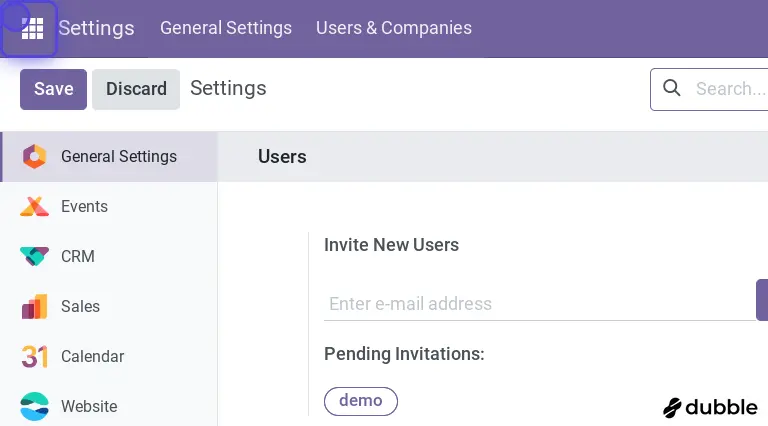Click the Calendar 31 icon in sidebar
Image resolution: width=768 pixels, height=426 pixels.
click(x=34, y=357)
